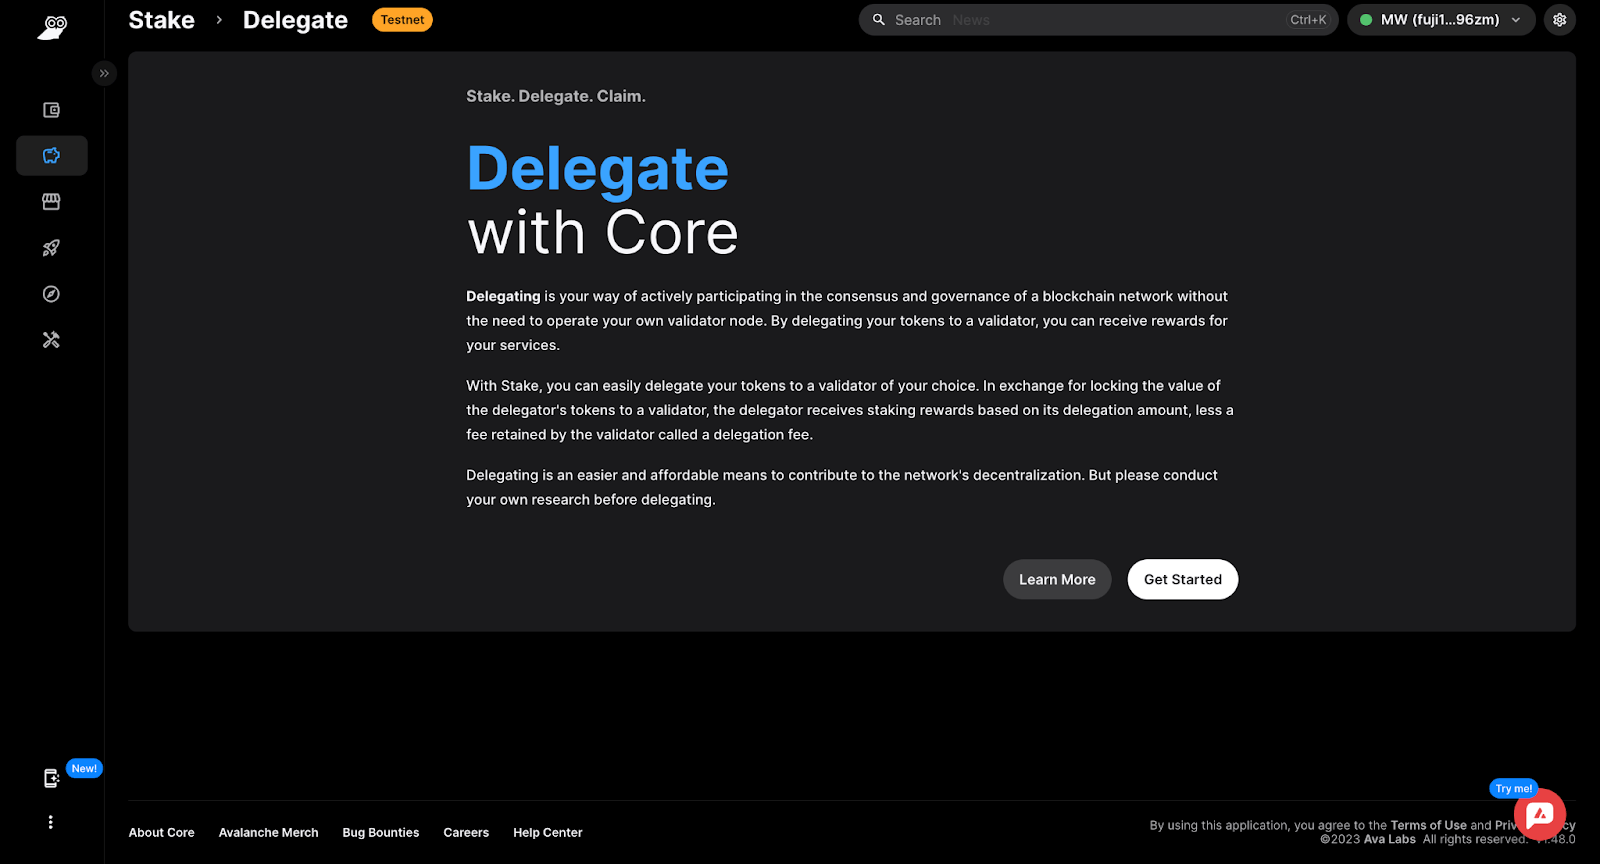Open the Tools wrench sidebar icon
The image size is (1600, 864).
coord(52,340)
